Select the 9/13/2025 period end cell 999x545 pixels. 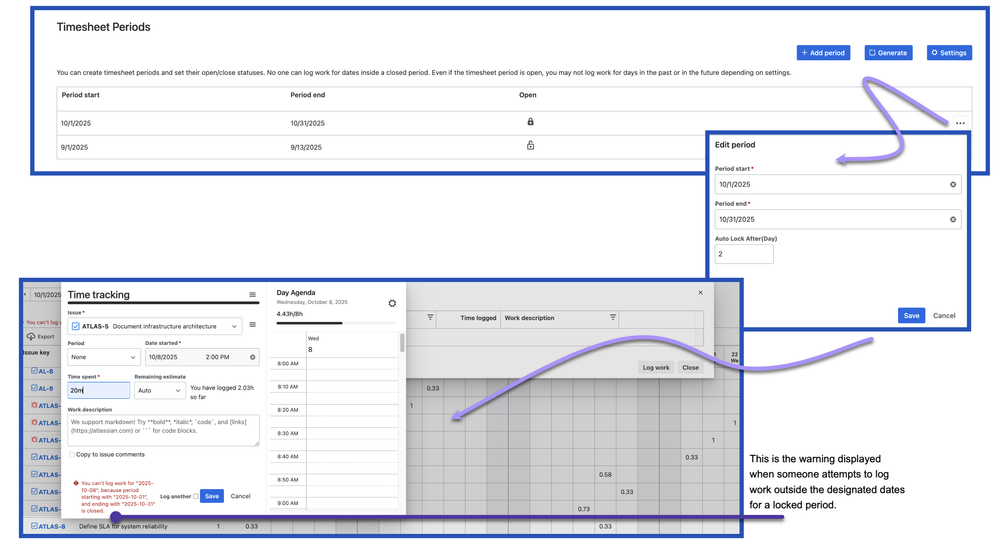click(x=306, y=147)
